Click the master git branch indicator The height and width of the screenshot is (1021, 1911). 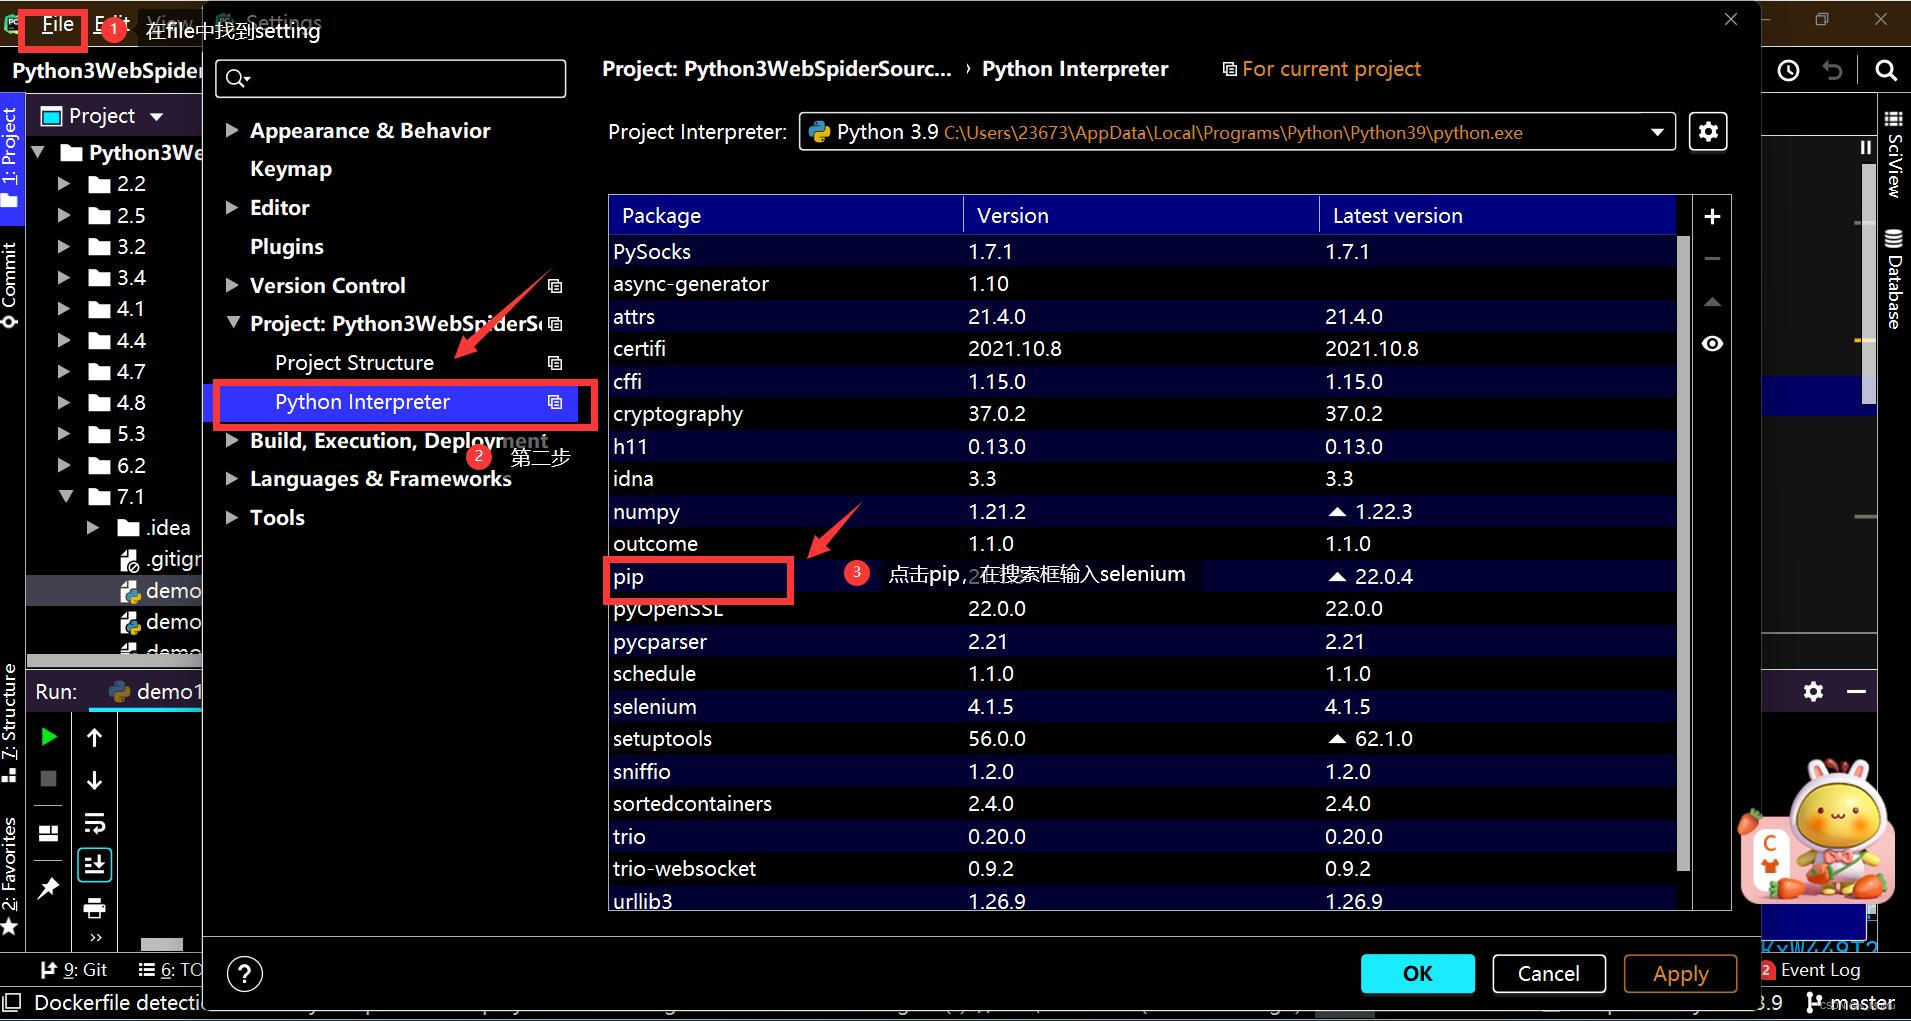coord(1849,1002)
